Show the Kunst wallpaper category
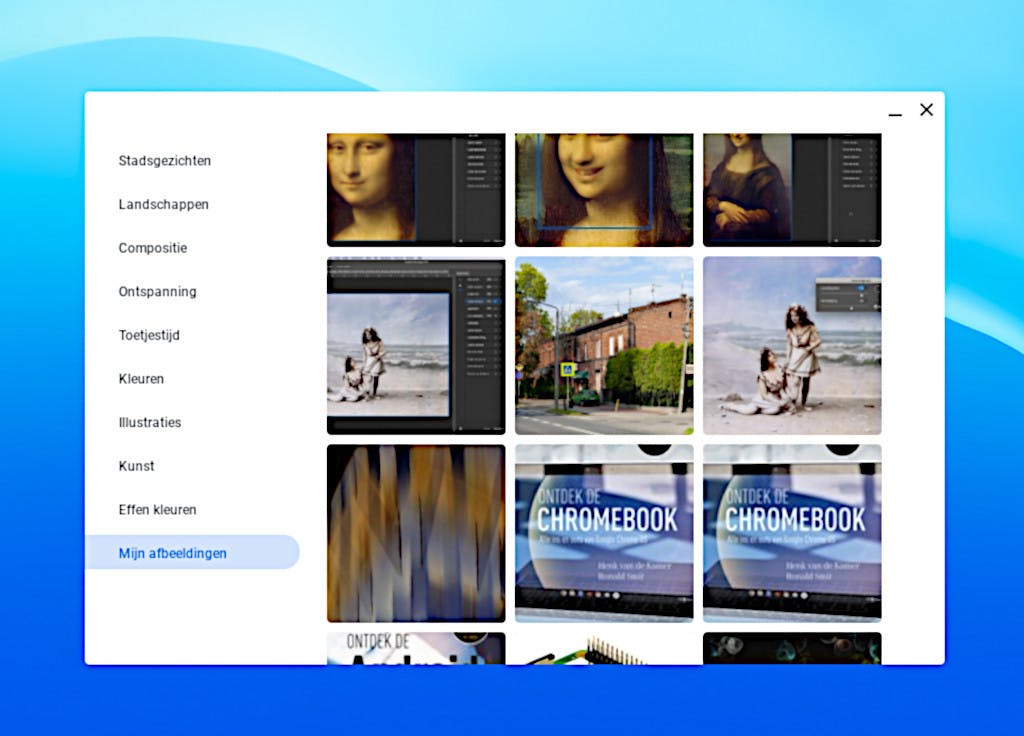The height and width of the screenshot is (736, 1024). [x=136, y=466]
